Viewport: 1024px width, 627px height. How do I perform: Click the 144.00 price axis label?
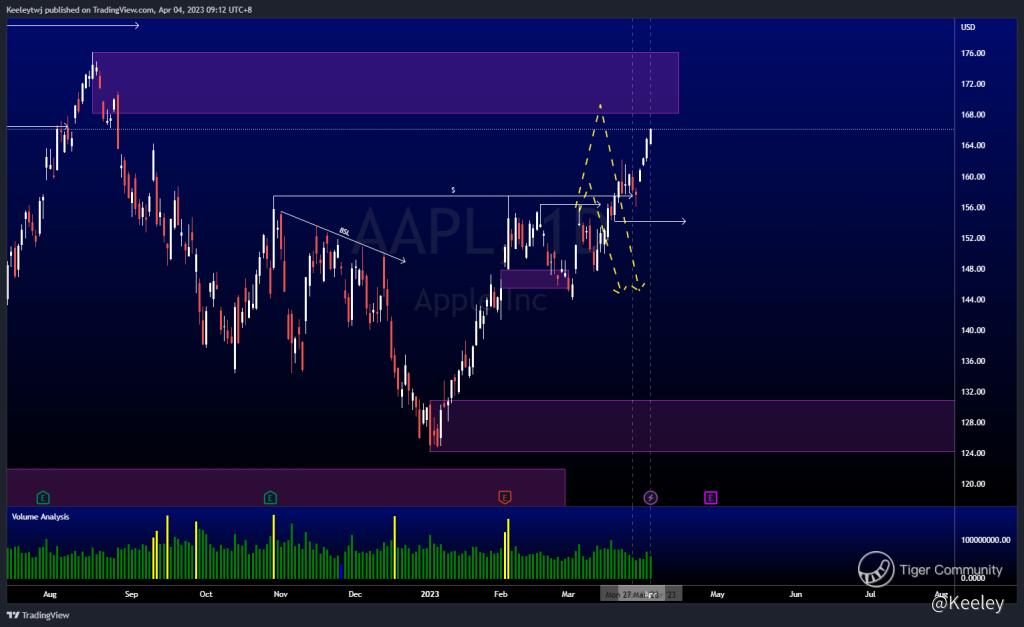(x=973, y=299)
